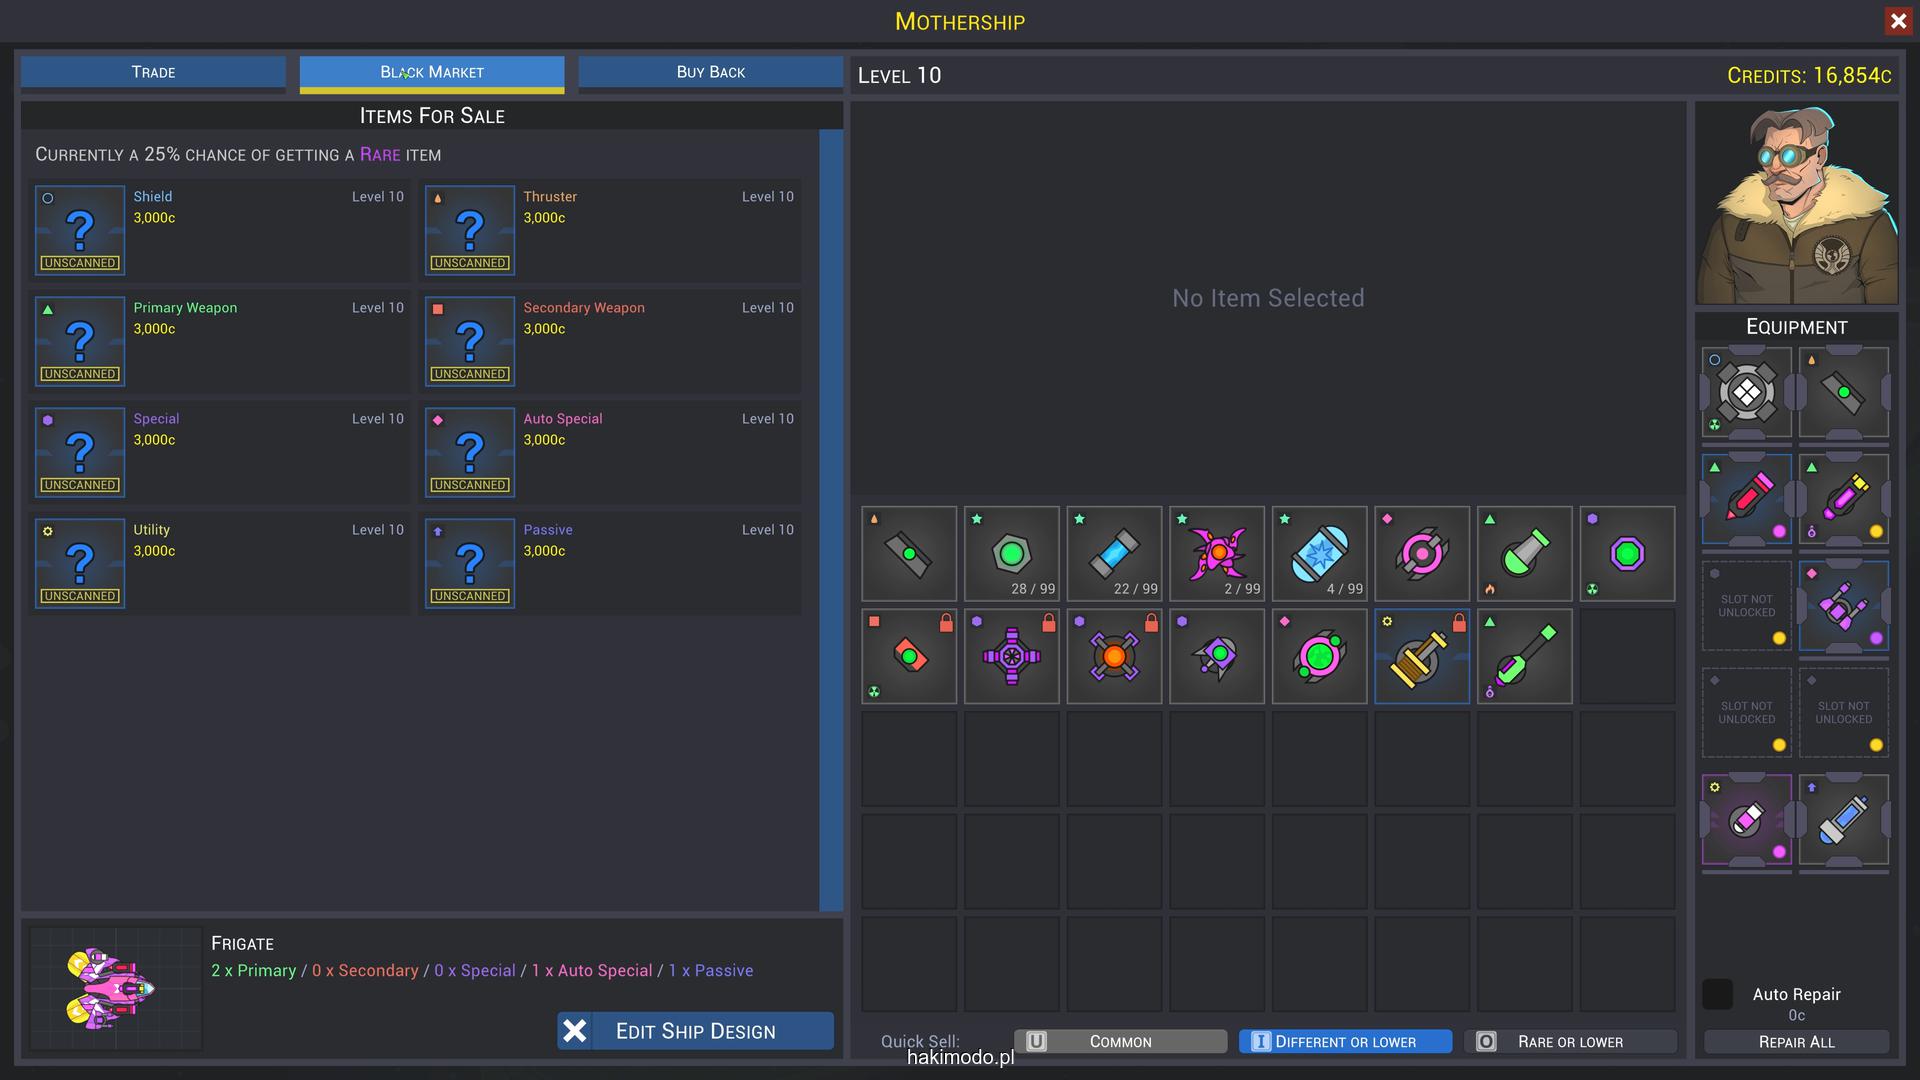Switch to the Trade tab
1920x1080 pixels.
click(153, 72)
